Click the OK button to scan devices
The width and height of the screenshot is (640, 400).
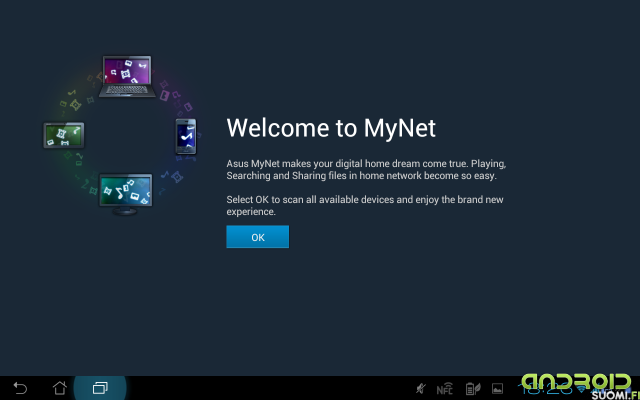tap(258, 237)
